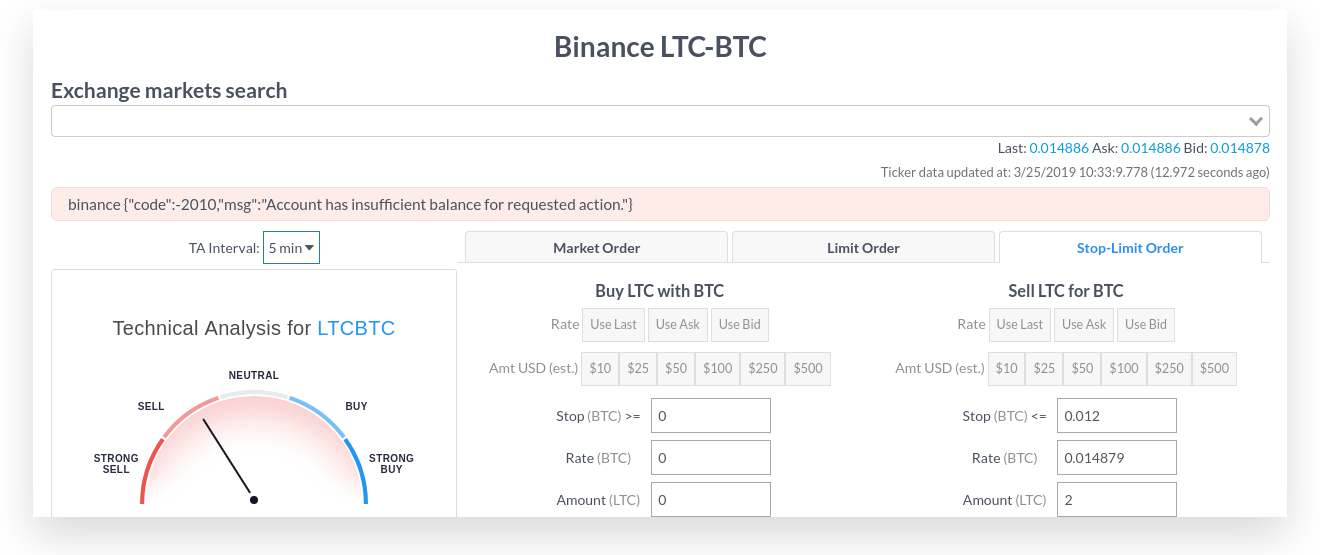Click the technical analysis gauge needle
This screenshot has height=555, width=1320.
(228, 458)
